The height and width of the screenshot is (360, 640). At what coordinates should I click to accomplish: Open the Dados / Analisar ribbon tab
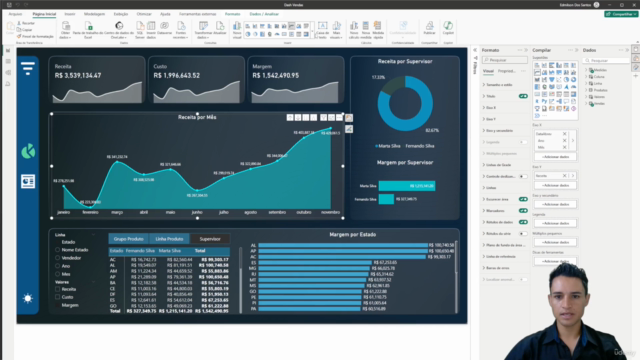(x=264, y=14)
